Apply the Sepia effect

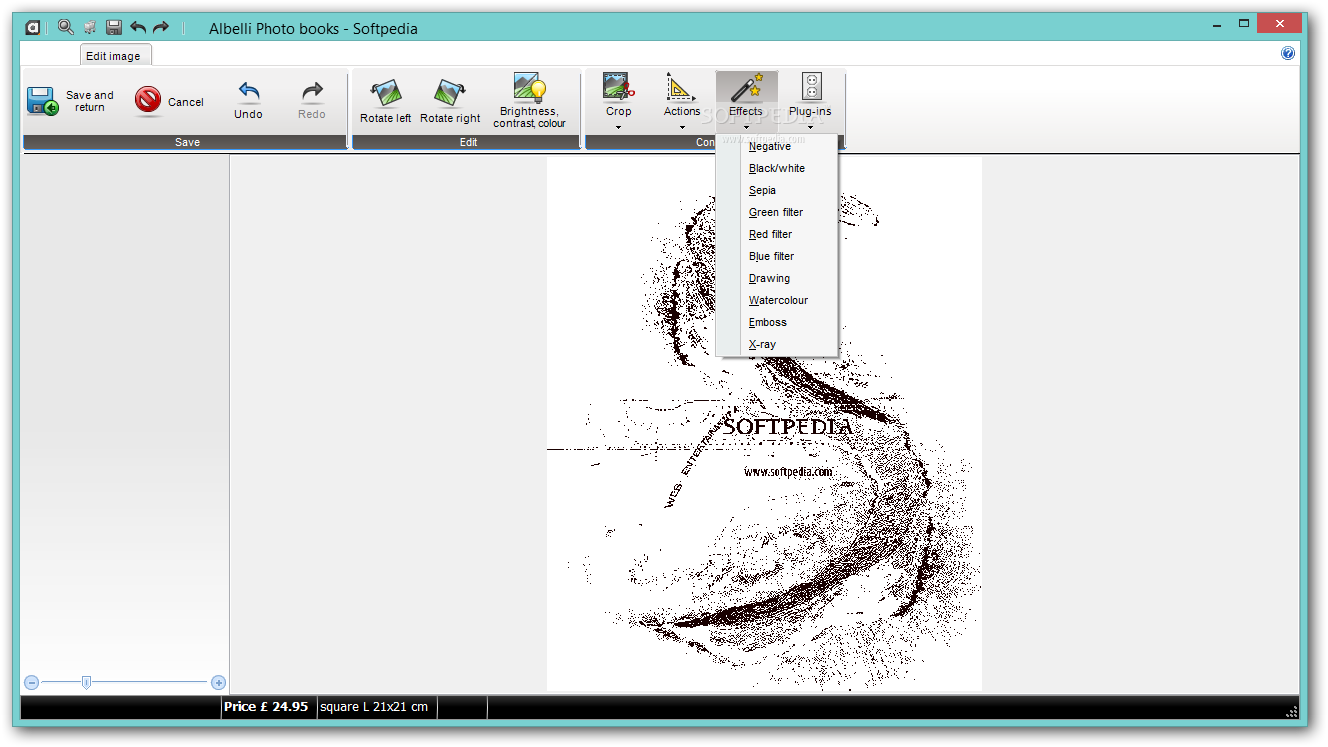(x=777, y=190)
